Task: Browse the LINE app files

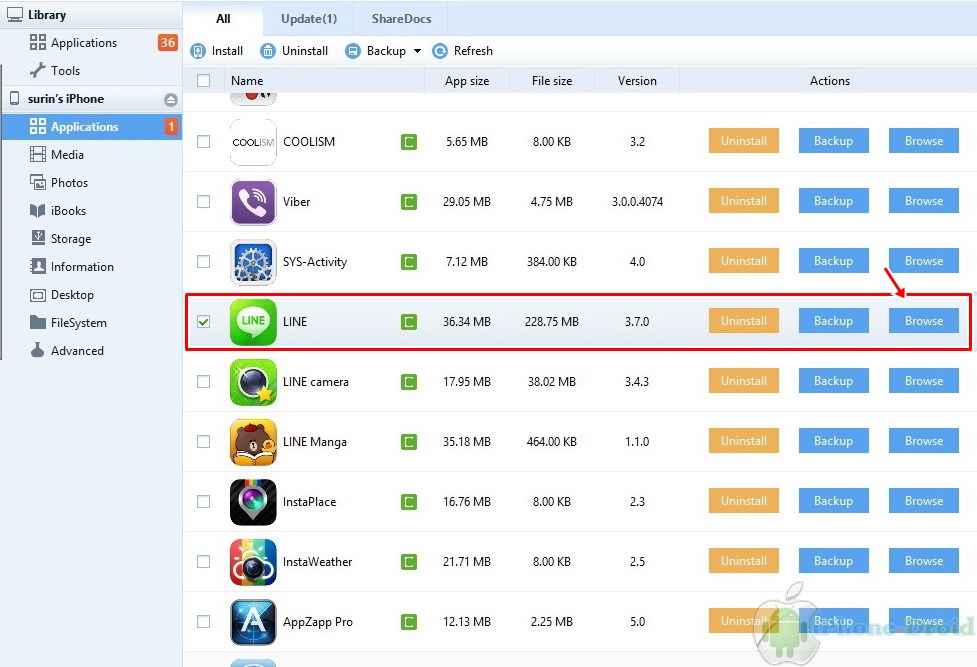Action: [923, 321]
